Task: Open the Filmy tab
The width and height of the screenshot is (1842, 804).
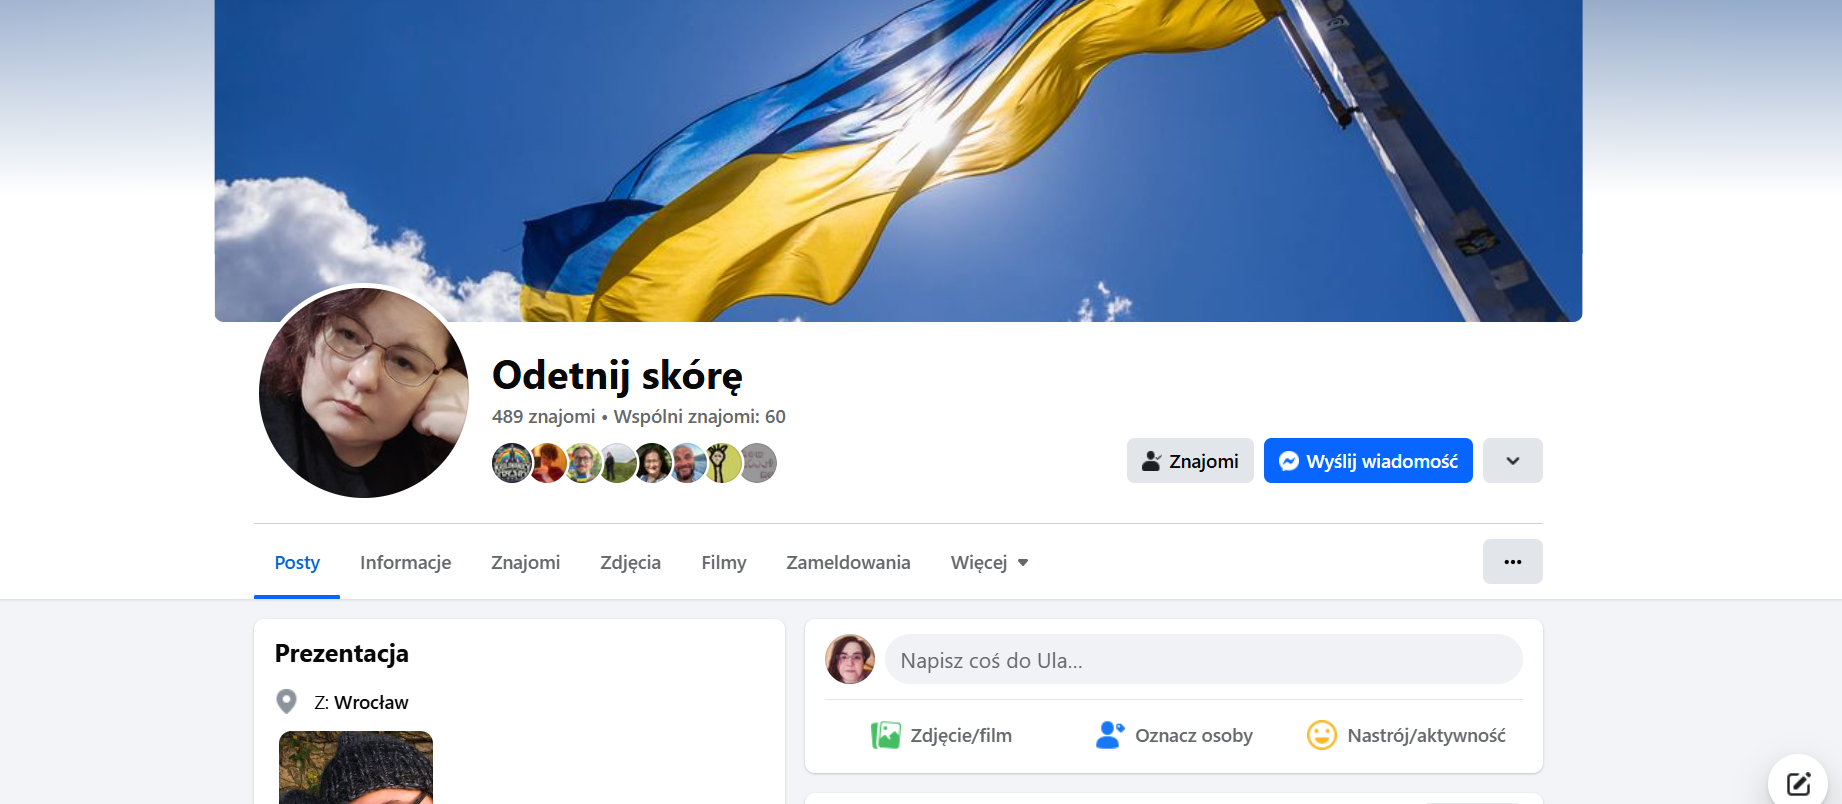Action: click(723, 562)
